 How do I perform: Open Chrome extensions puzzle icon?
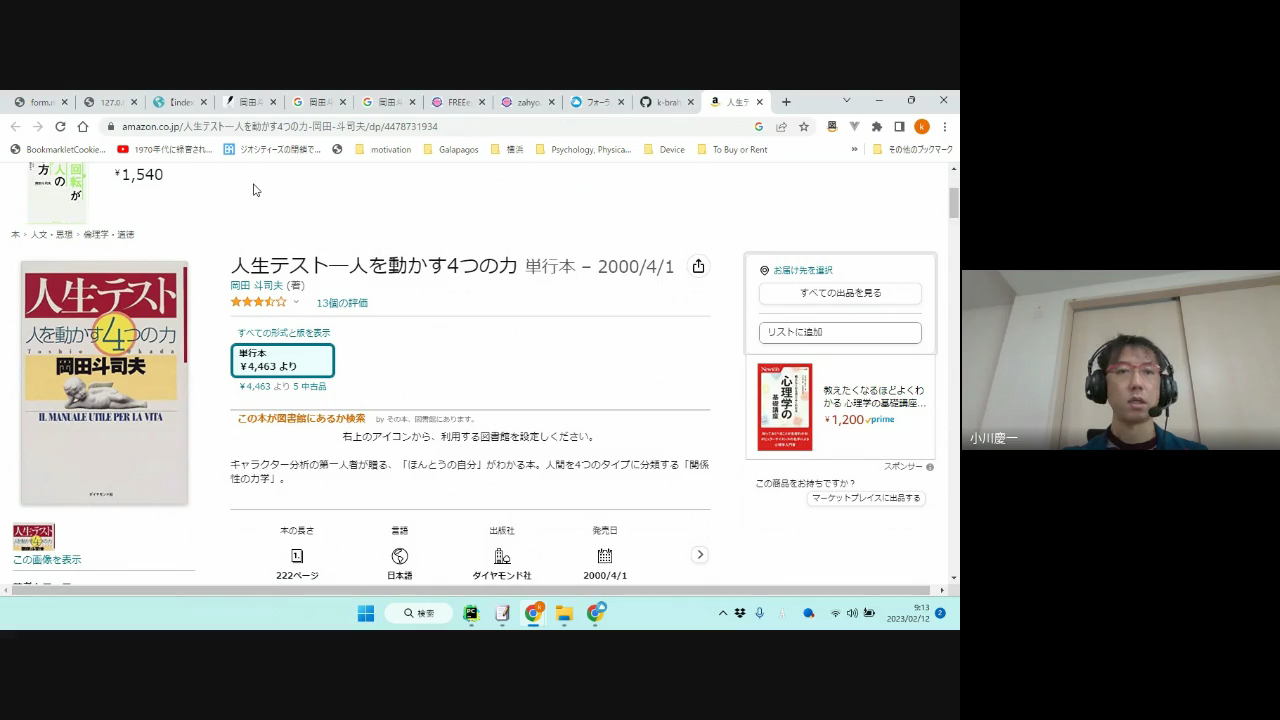point(876,127)
